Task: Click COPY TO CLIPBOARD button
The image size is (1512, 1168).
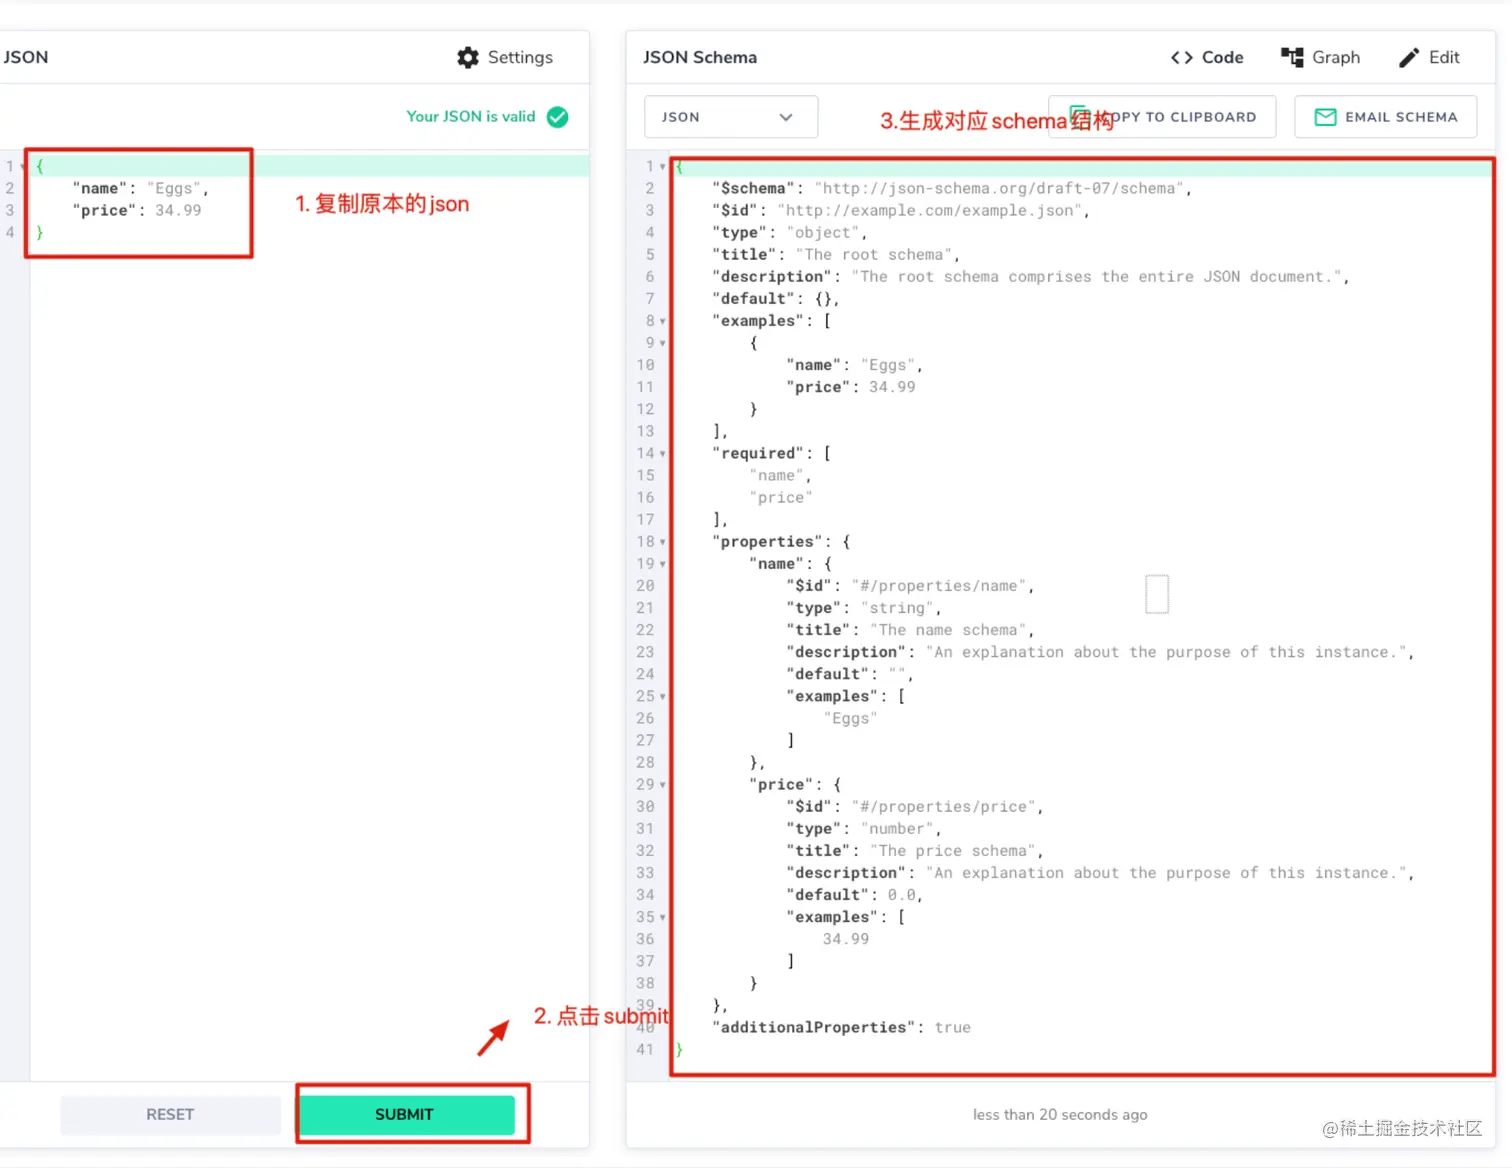Action: (x=1162, y=117)
